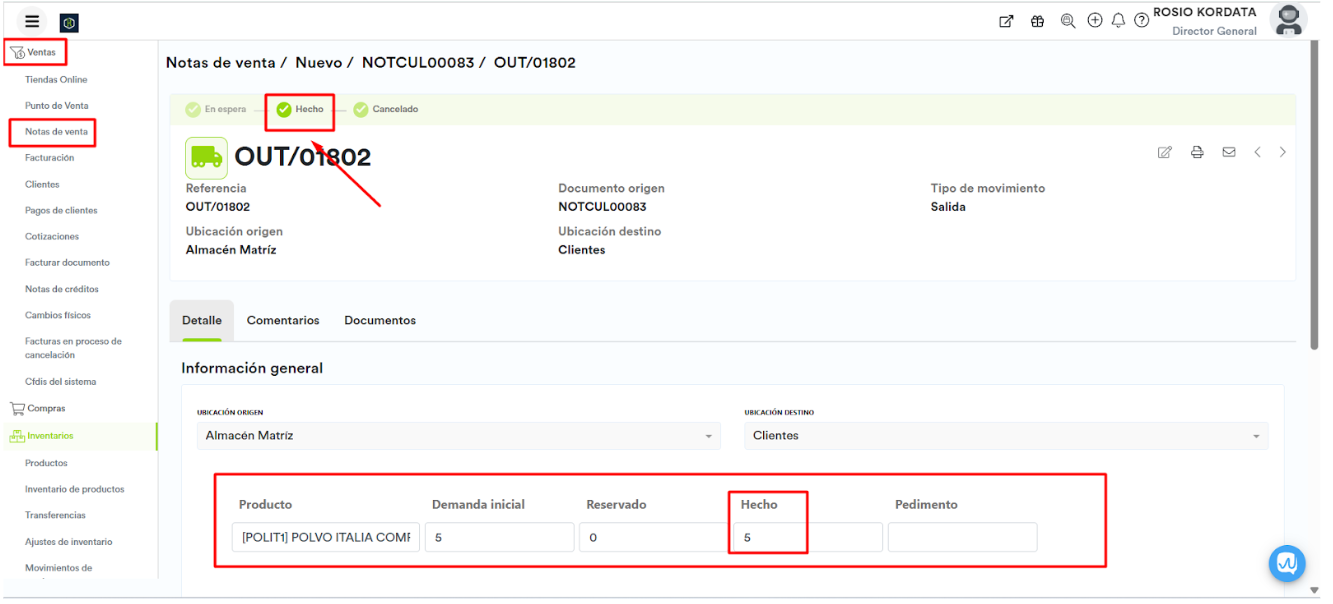Send by email using the envelope icon
The width and height of the screenshot is (1333, 604).
pos(1229,152)
